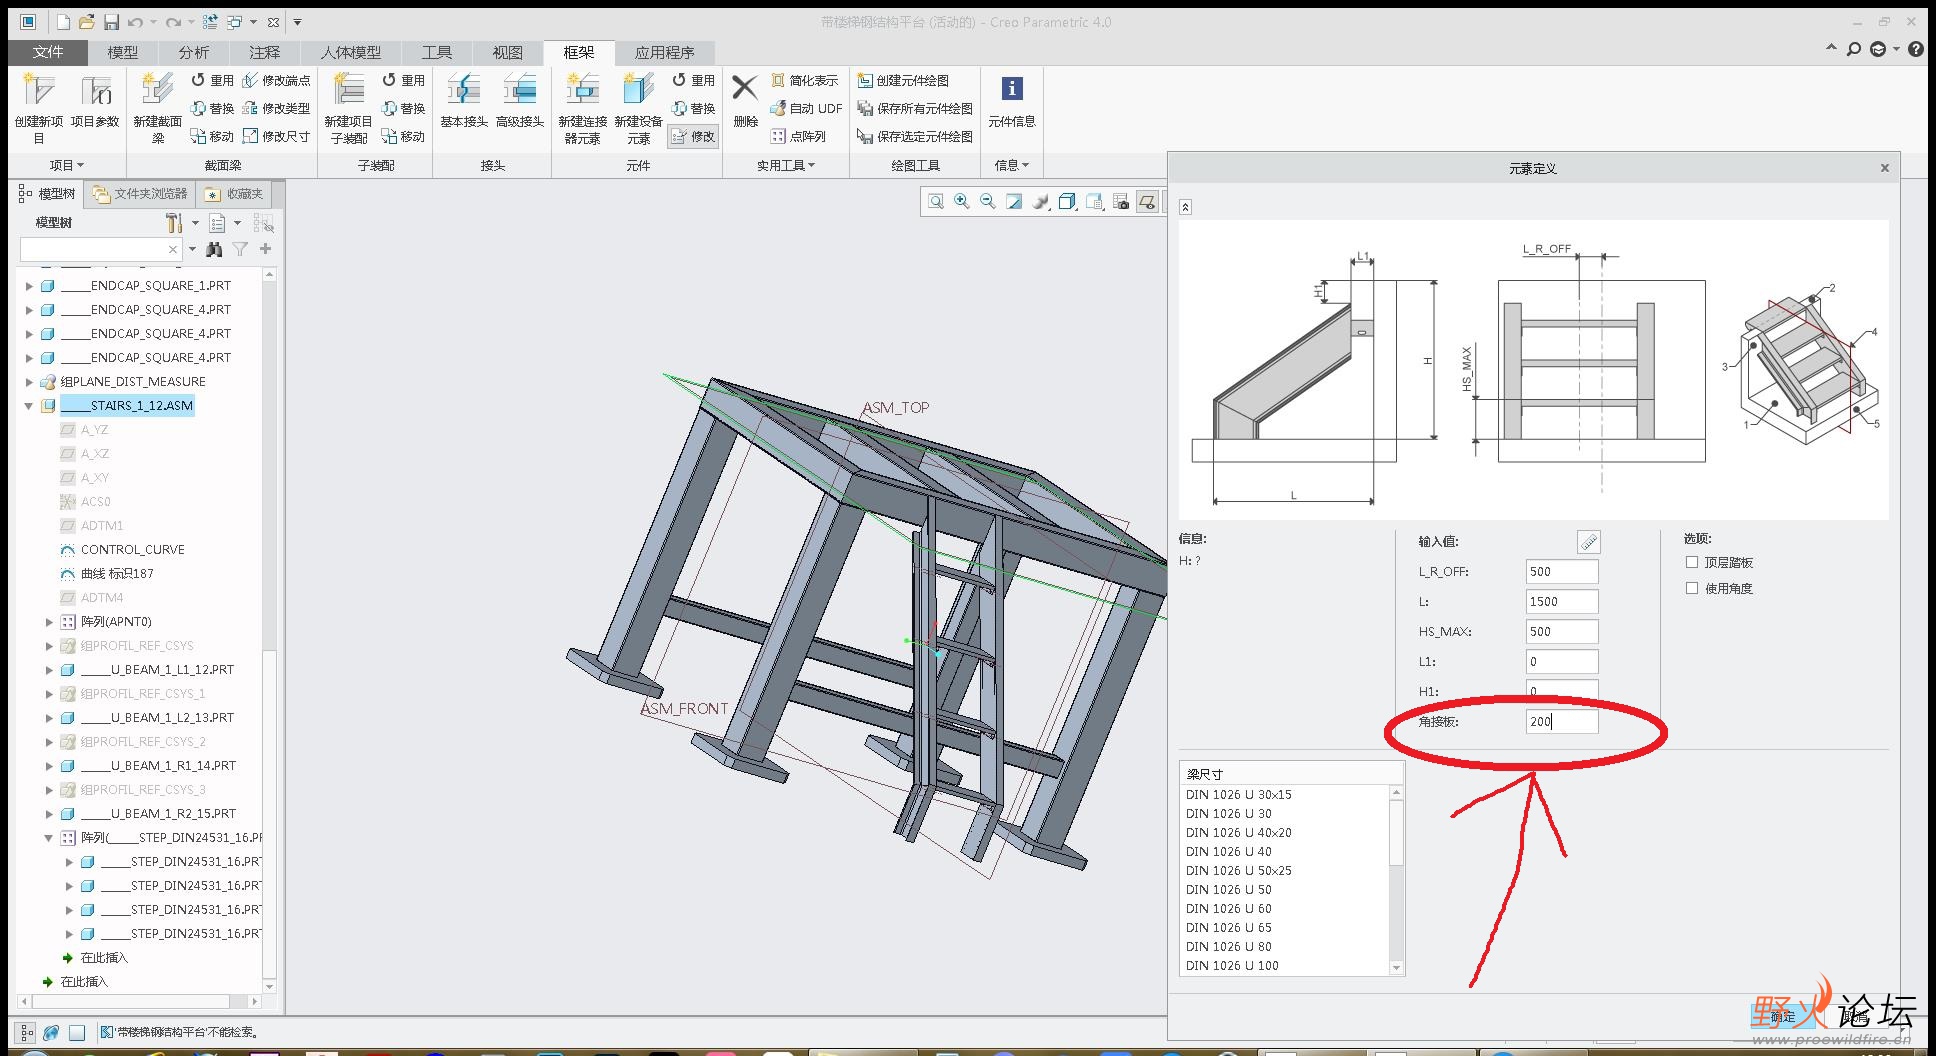1936x1056 pixels.
Task: Open the 信息 group dropdown
Action: [1011, 165]
